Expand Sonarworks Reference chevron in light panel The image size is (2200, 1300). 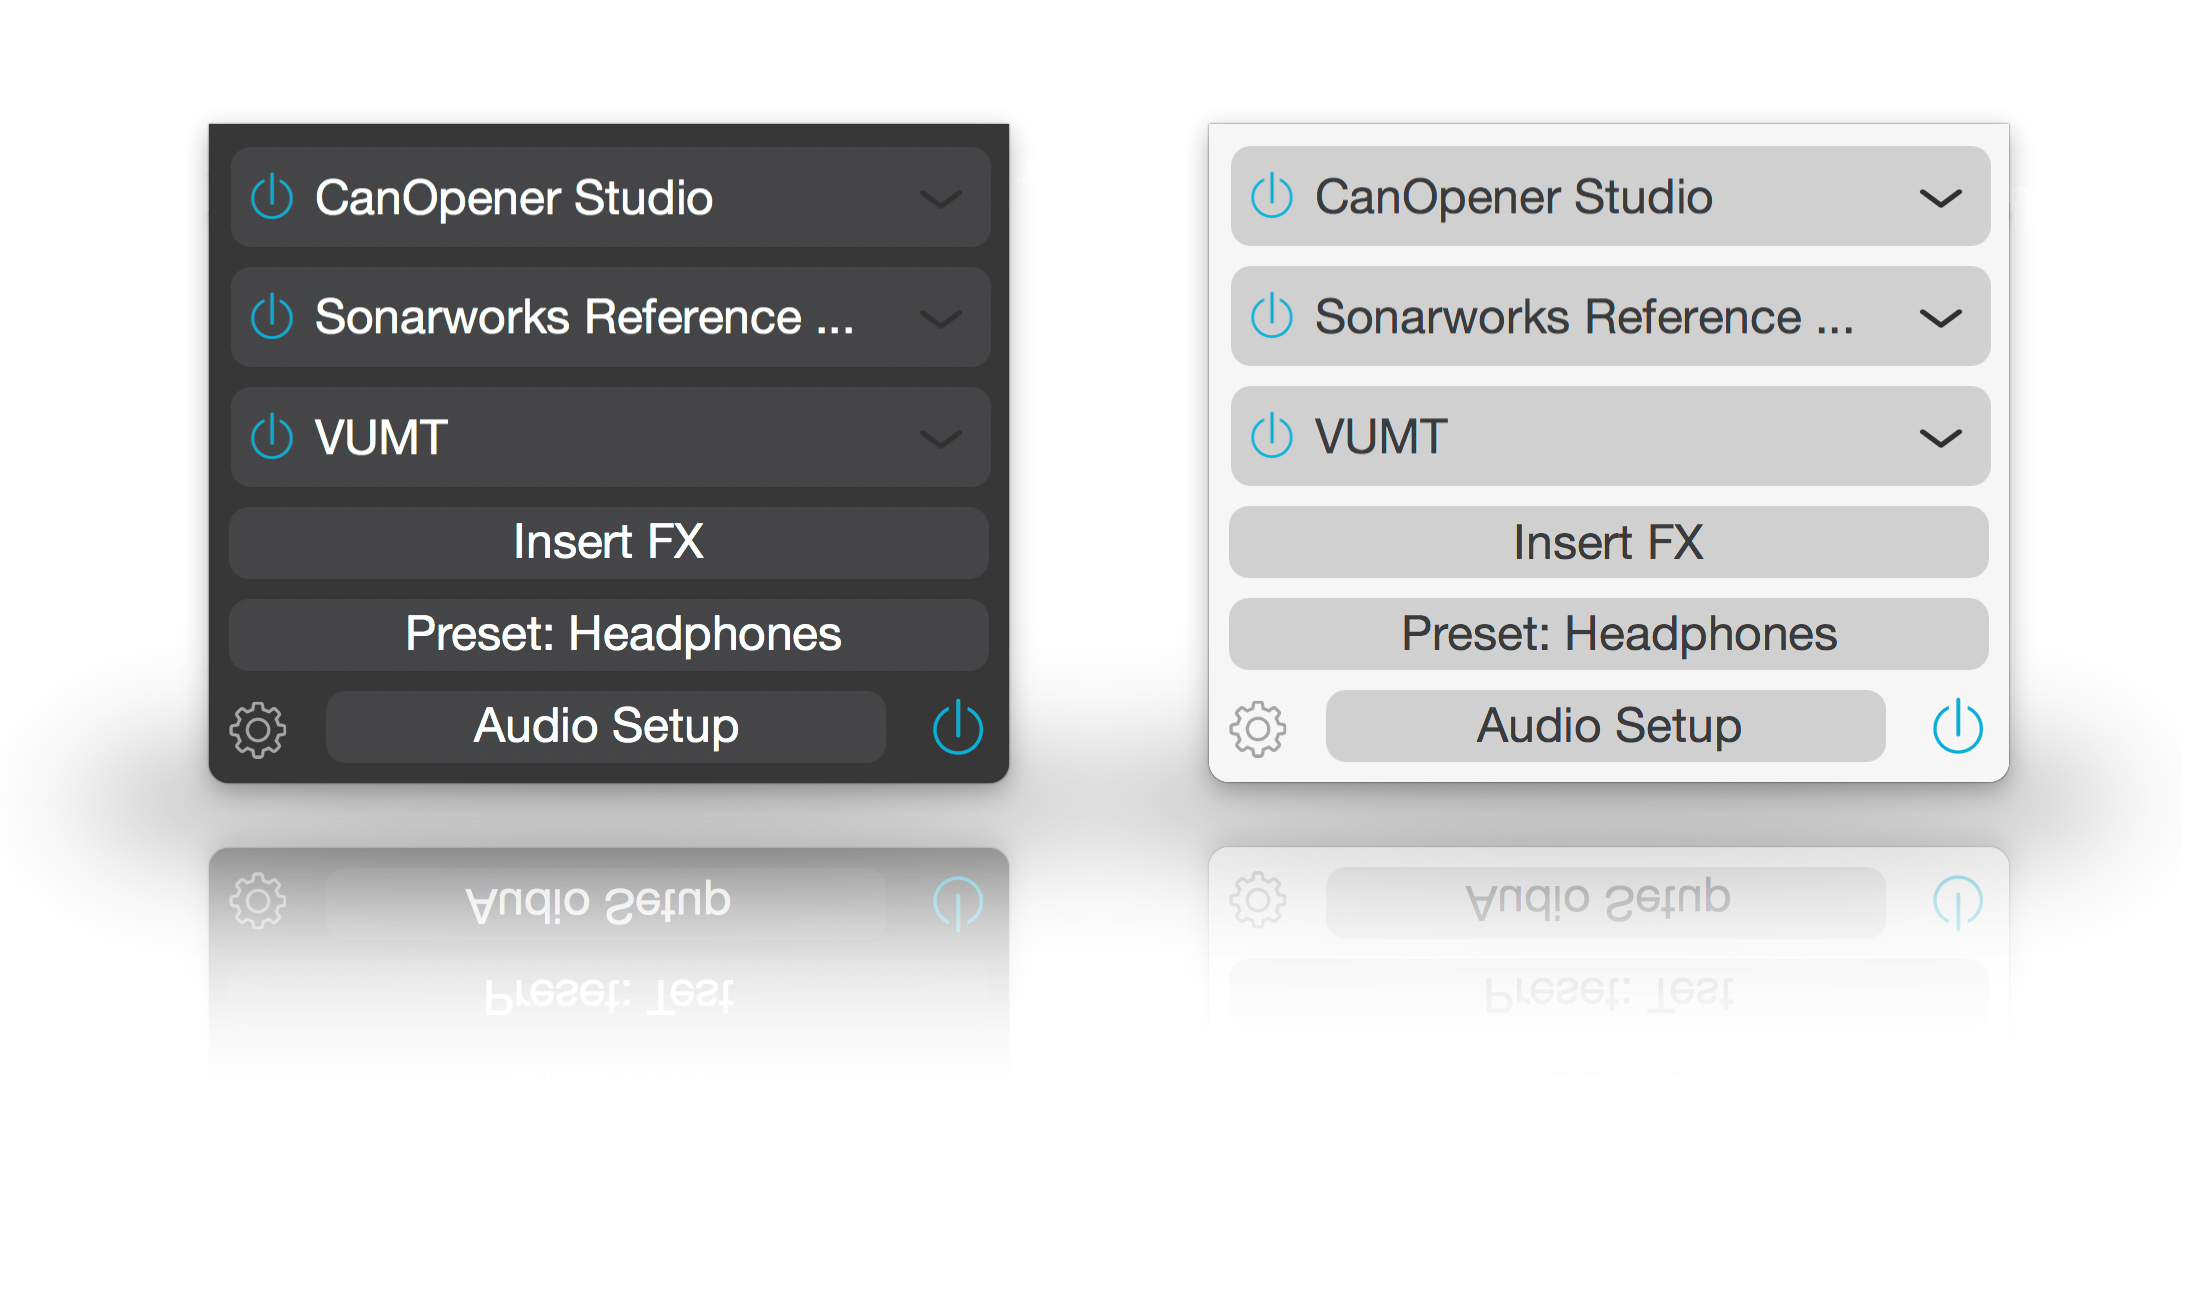pos(1940,318)
